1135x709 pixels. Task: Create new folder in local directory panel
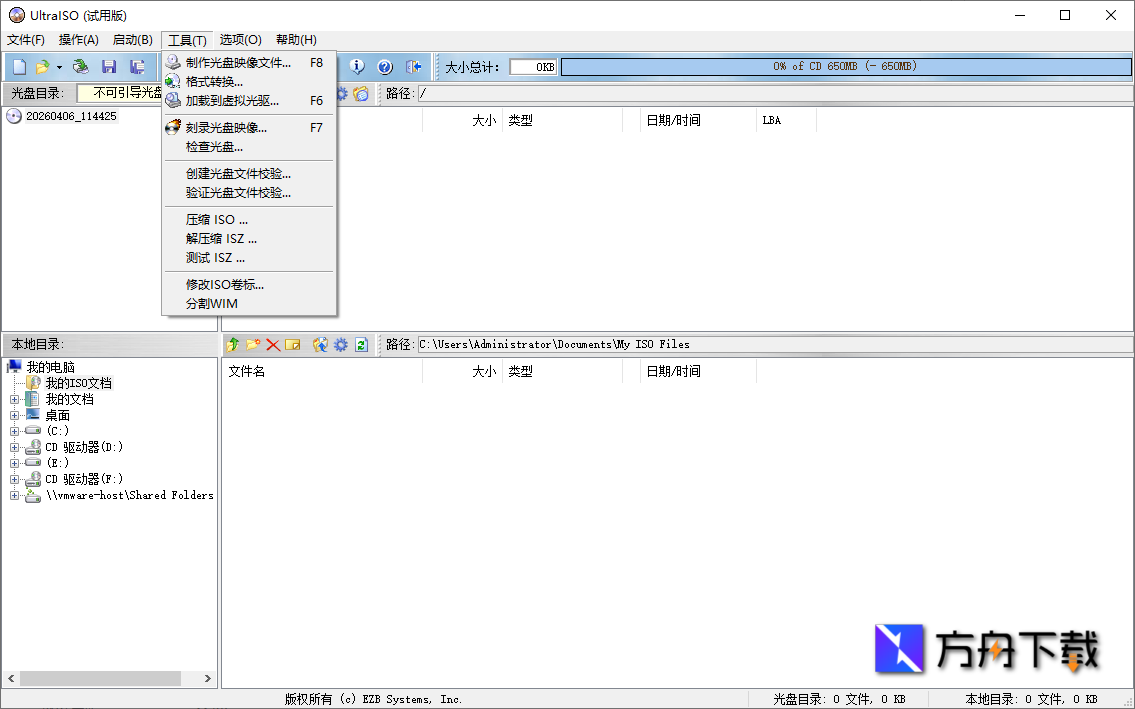(x=252, y=344)
